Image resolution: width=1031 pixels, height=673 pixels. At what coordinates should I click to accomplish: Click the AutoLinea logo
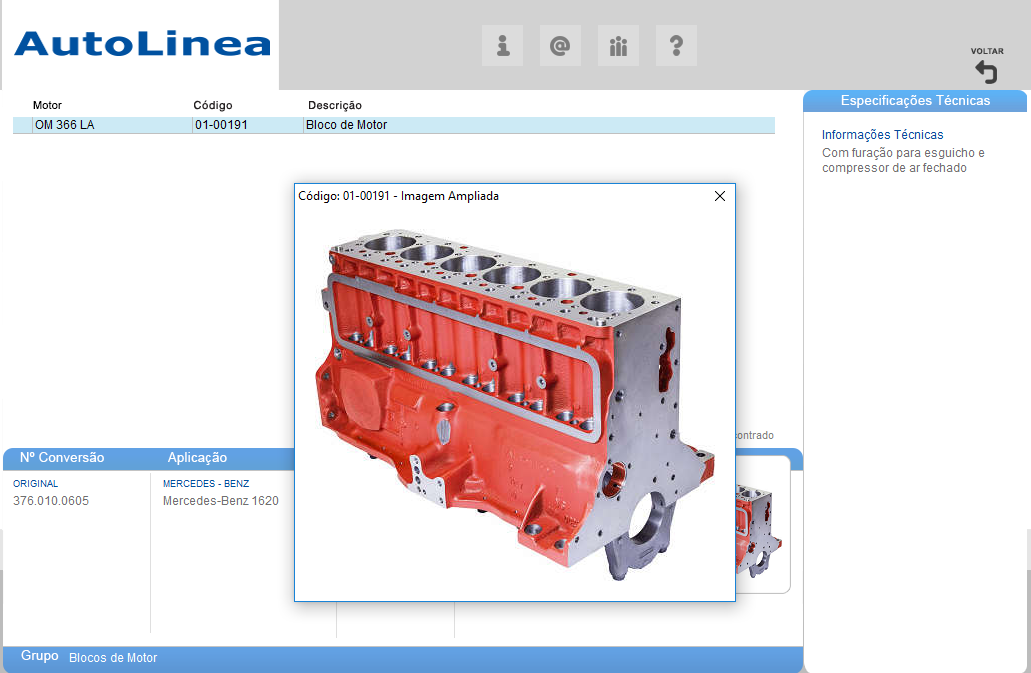pyautogui.click(x=142, y=44)
